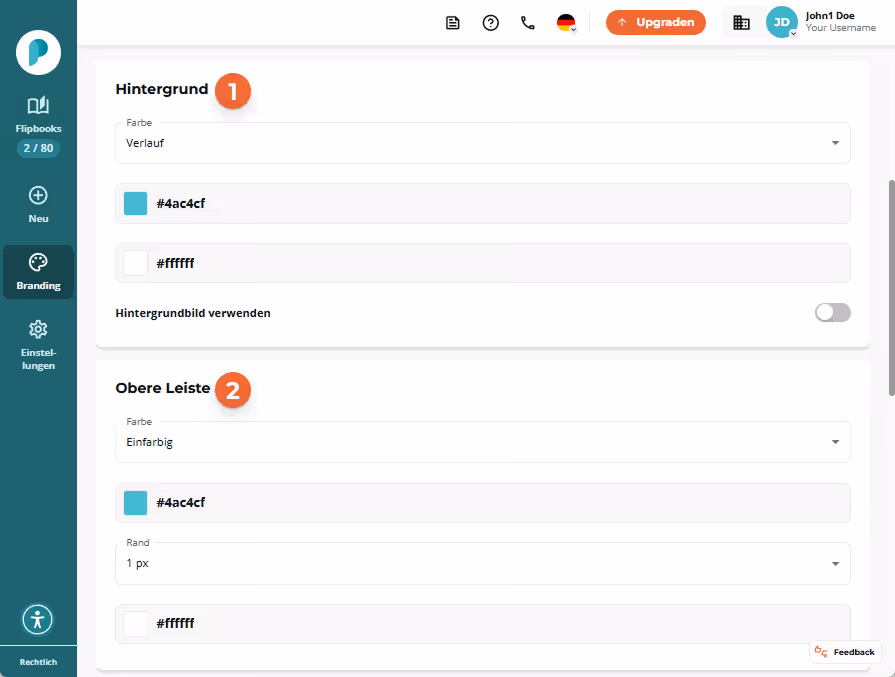895x677 pixels.
Task: Open the accessibility options icon
Action: pyautogui.click(x=38, y=619)
